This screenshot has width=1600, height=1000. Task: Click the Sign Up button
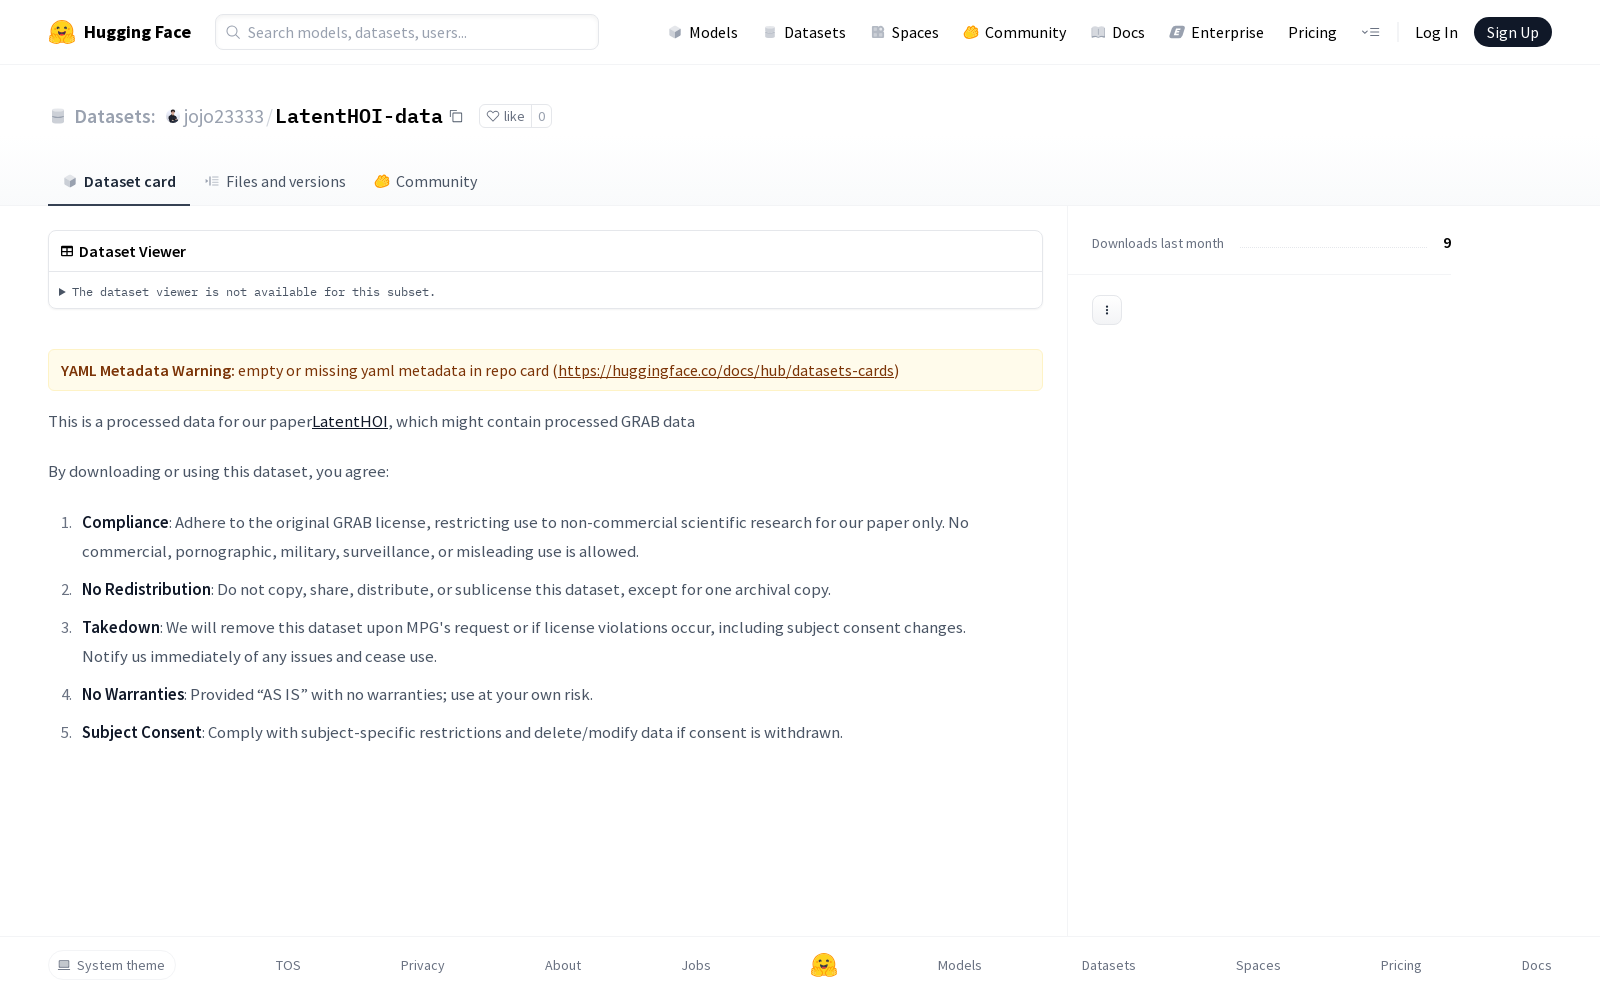tap(1512, 32)
